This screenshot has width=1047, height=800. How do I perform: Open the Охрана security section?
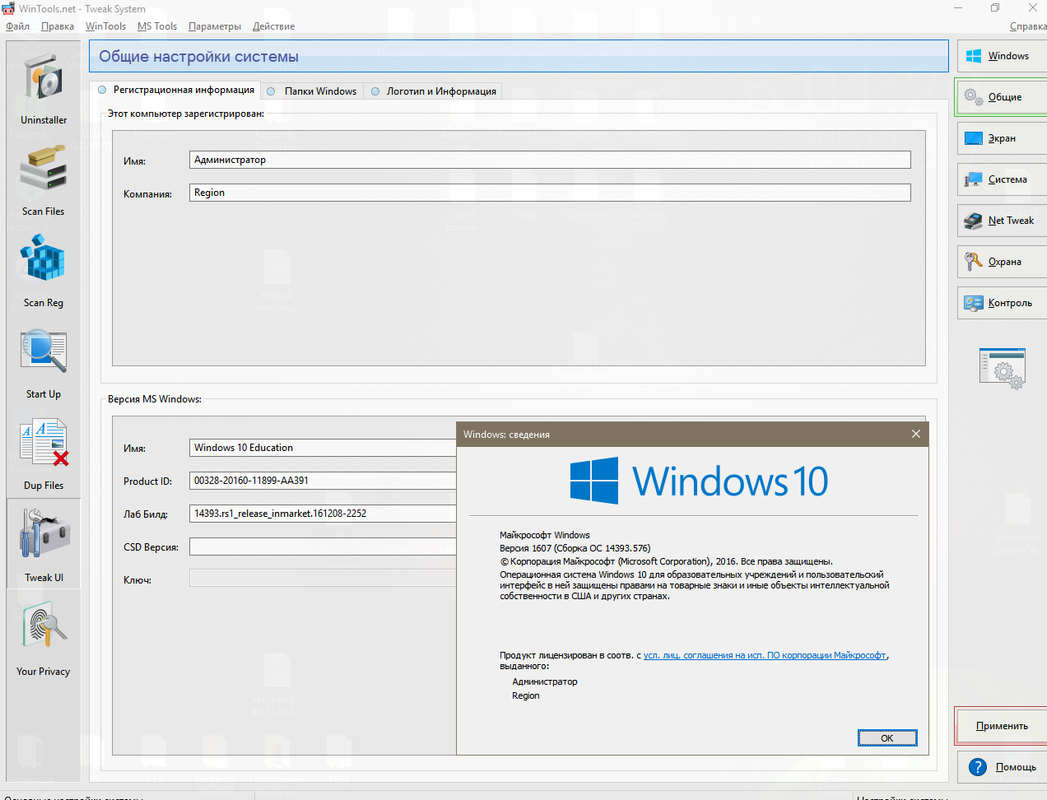pos(1002,262)
